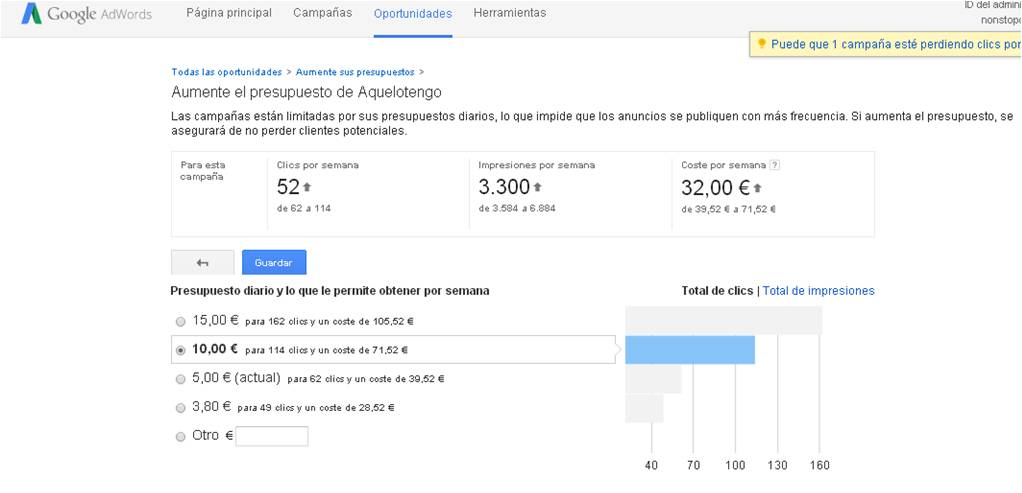This screenshot has height=493, width=1022.
Task: Click the text 'para 49 clics y un coste de 28,52 €'
Action: (x=315, y=408)
